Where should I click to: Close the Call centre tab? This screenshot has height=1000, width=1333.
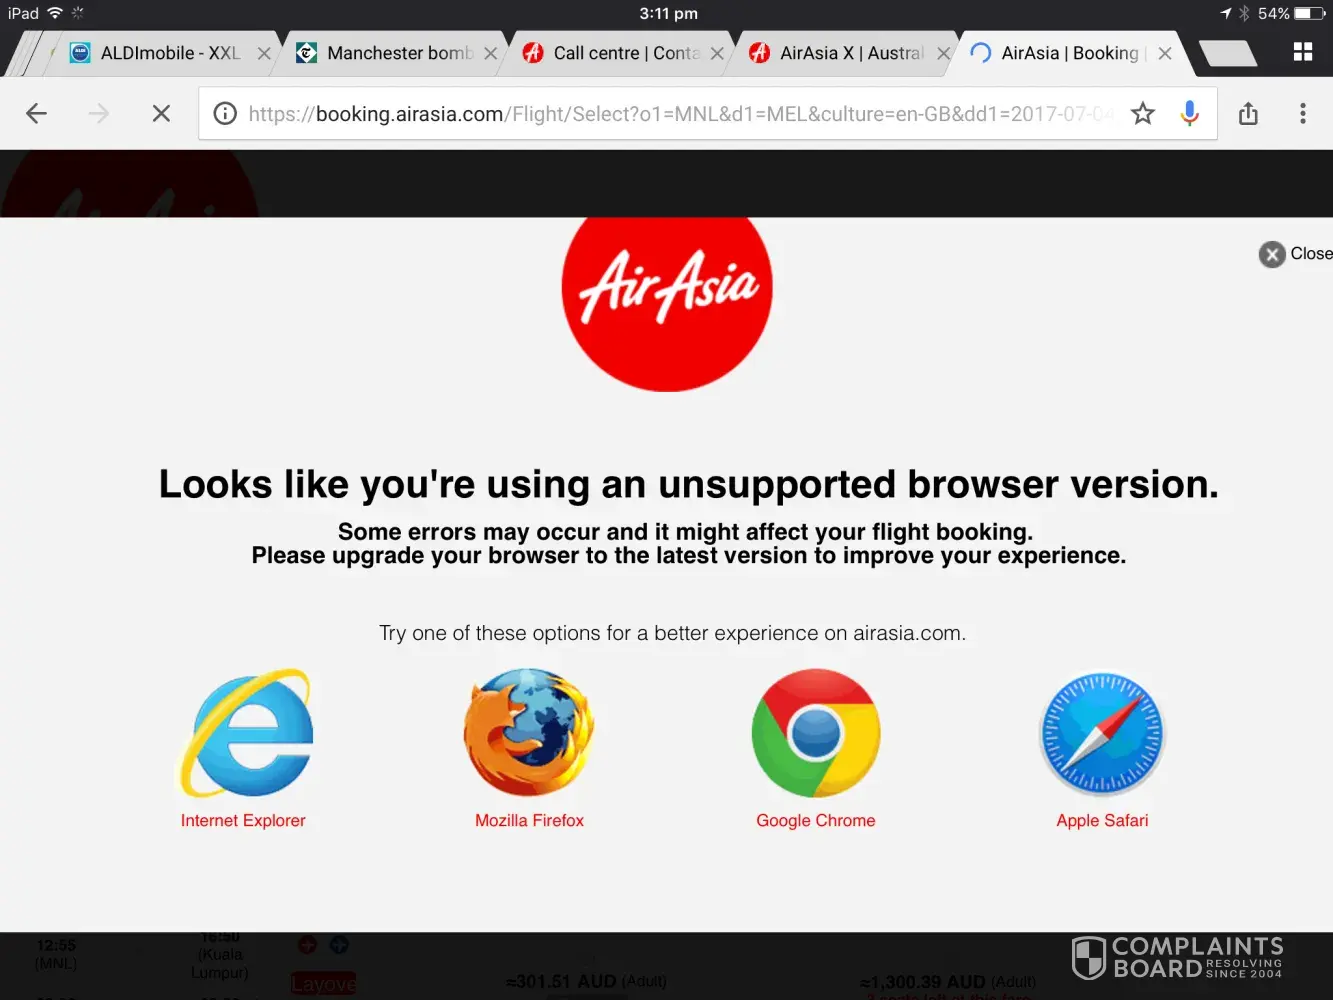pos(717,54)
